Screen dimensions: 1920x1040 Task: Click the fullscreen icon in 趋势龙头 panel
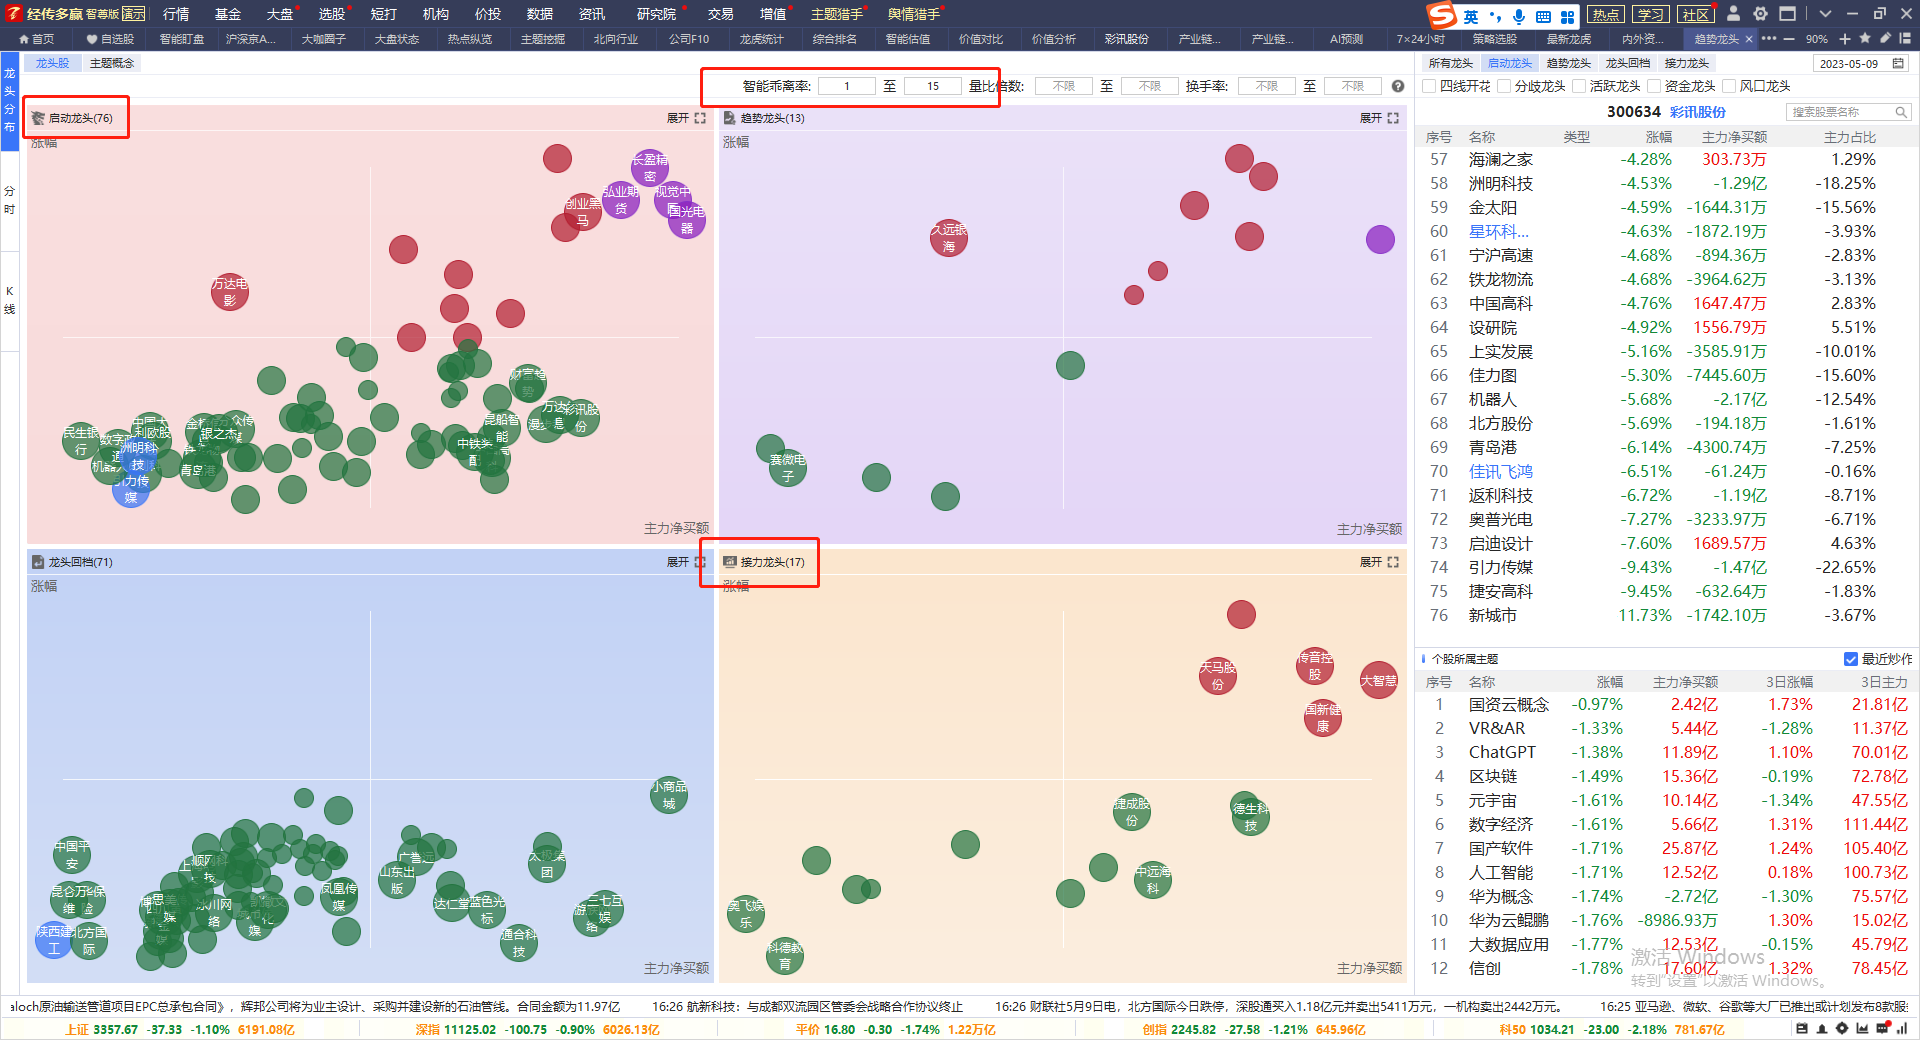click(x=1393, y=118)
